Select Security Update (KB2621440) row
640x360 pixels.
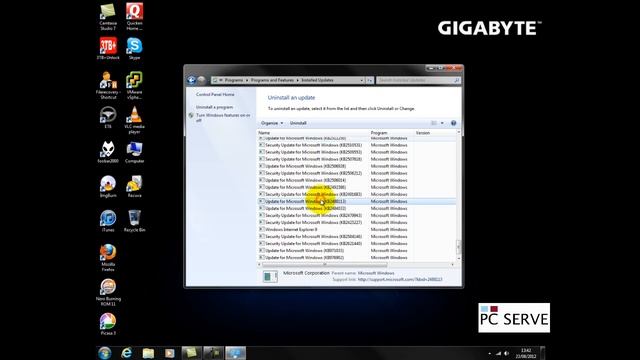[357, 244]
